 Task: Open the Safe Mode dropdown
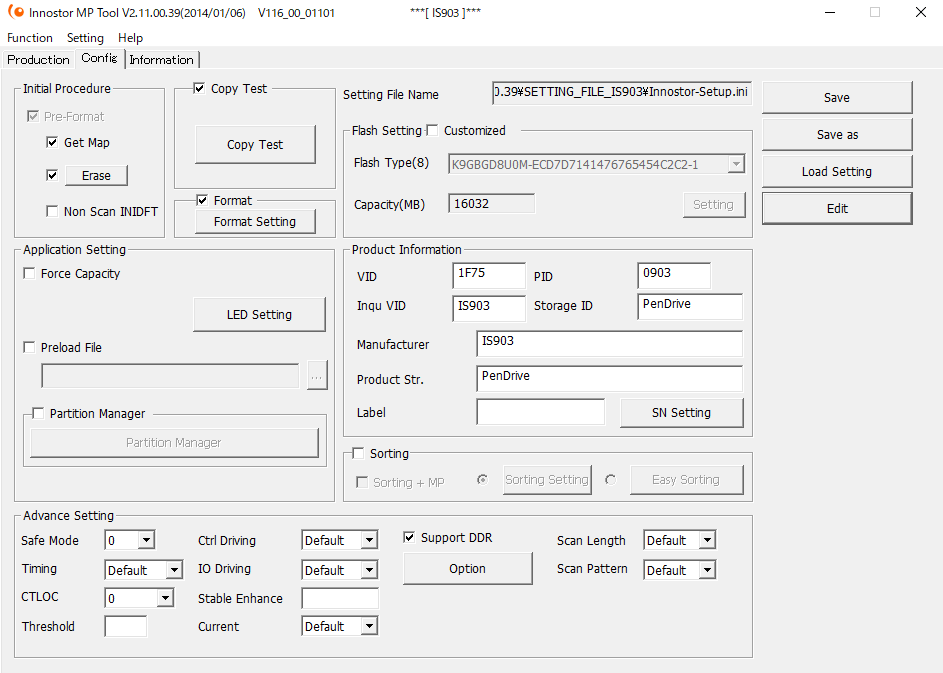pyautogui.click(x=146, y=540)
